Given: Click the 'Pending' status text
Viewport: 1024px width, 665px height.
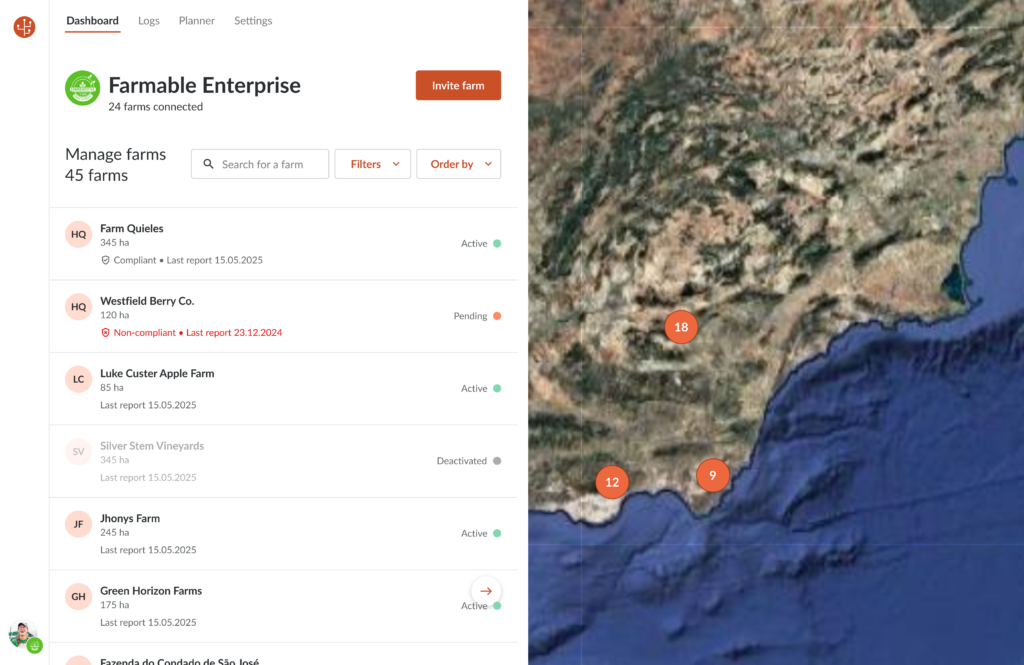Looking at the screenshot, I should click(x=470, y=316).
